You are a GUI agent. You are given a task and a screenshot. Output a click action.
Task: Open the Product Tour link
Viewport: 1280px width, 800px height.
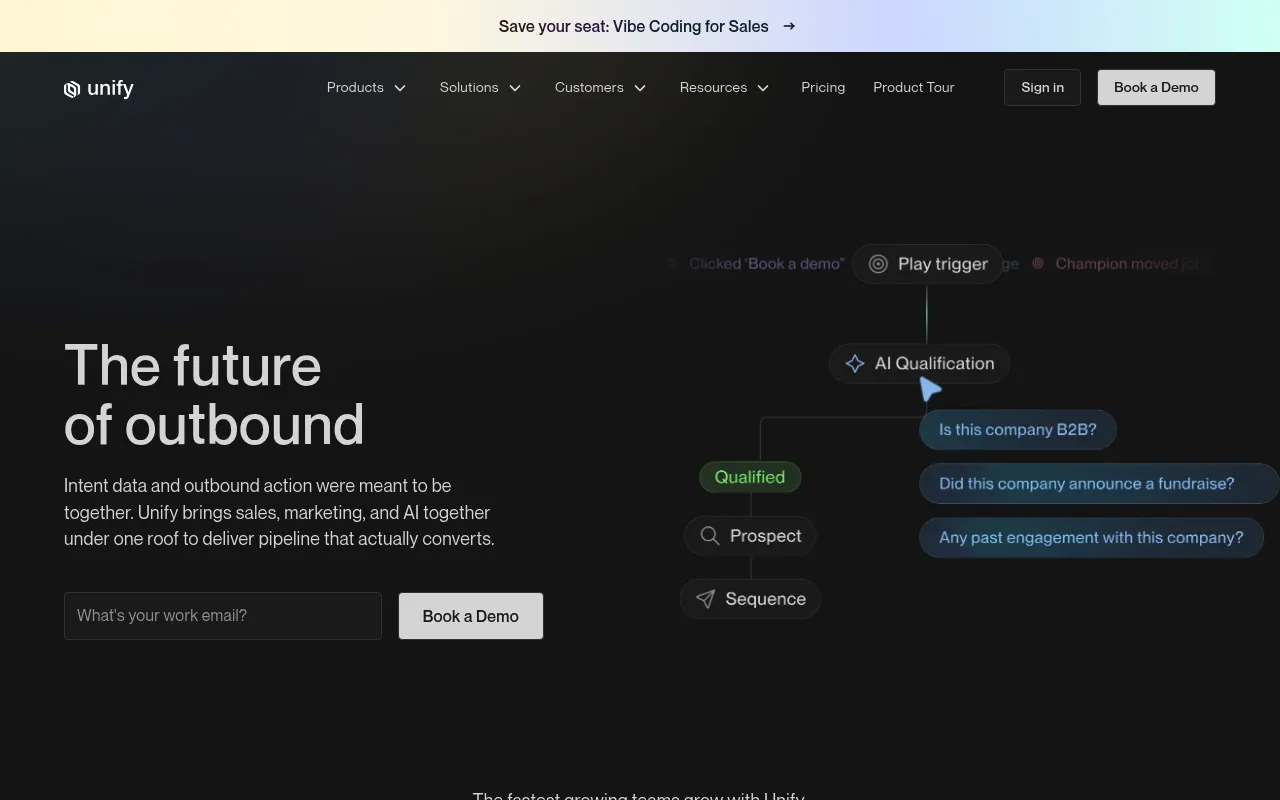914,88
